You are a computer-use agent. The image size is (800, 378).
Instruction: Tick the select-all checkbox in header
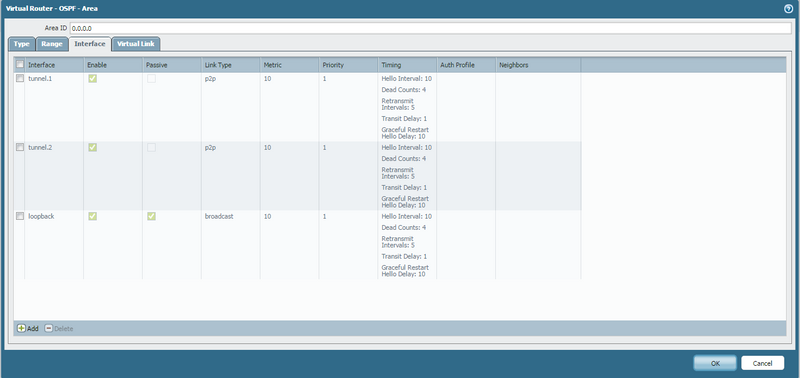tap(19, 65)
